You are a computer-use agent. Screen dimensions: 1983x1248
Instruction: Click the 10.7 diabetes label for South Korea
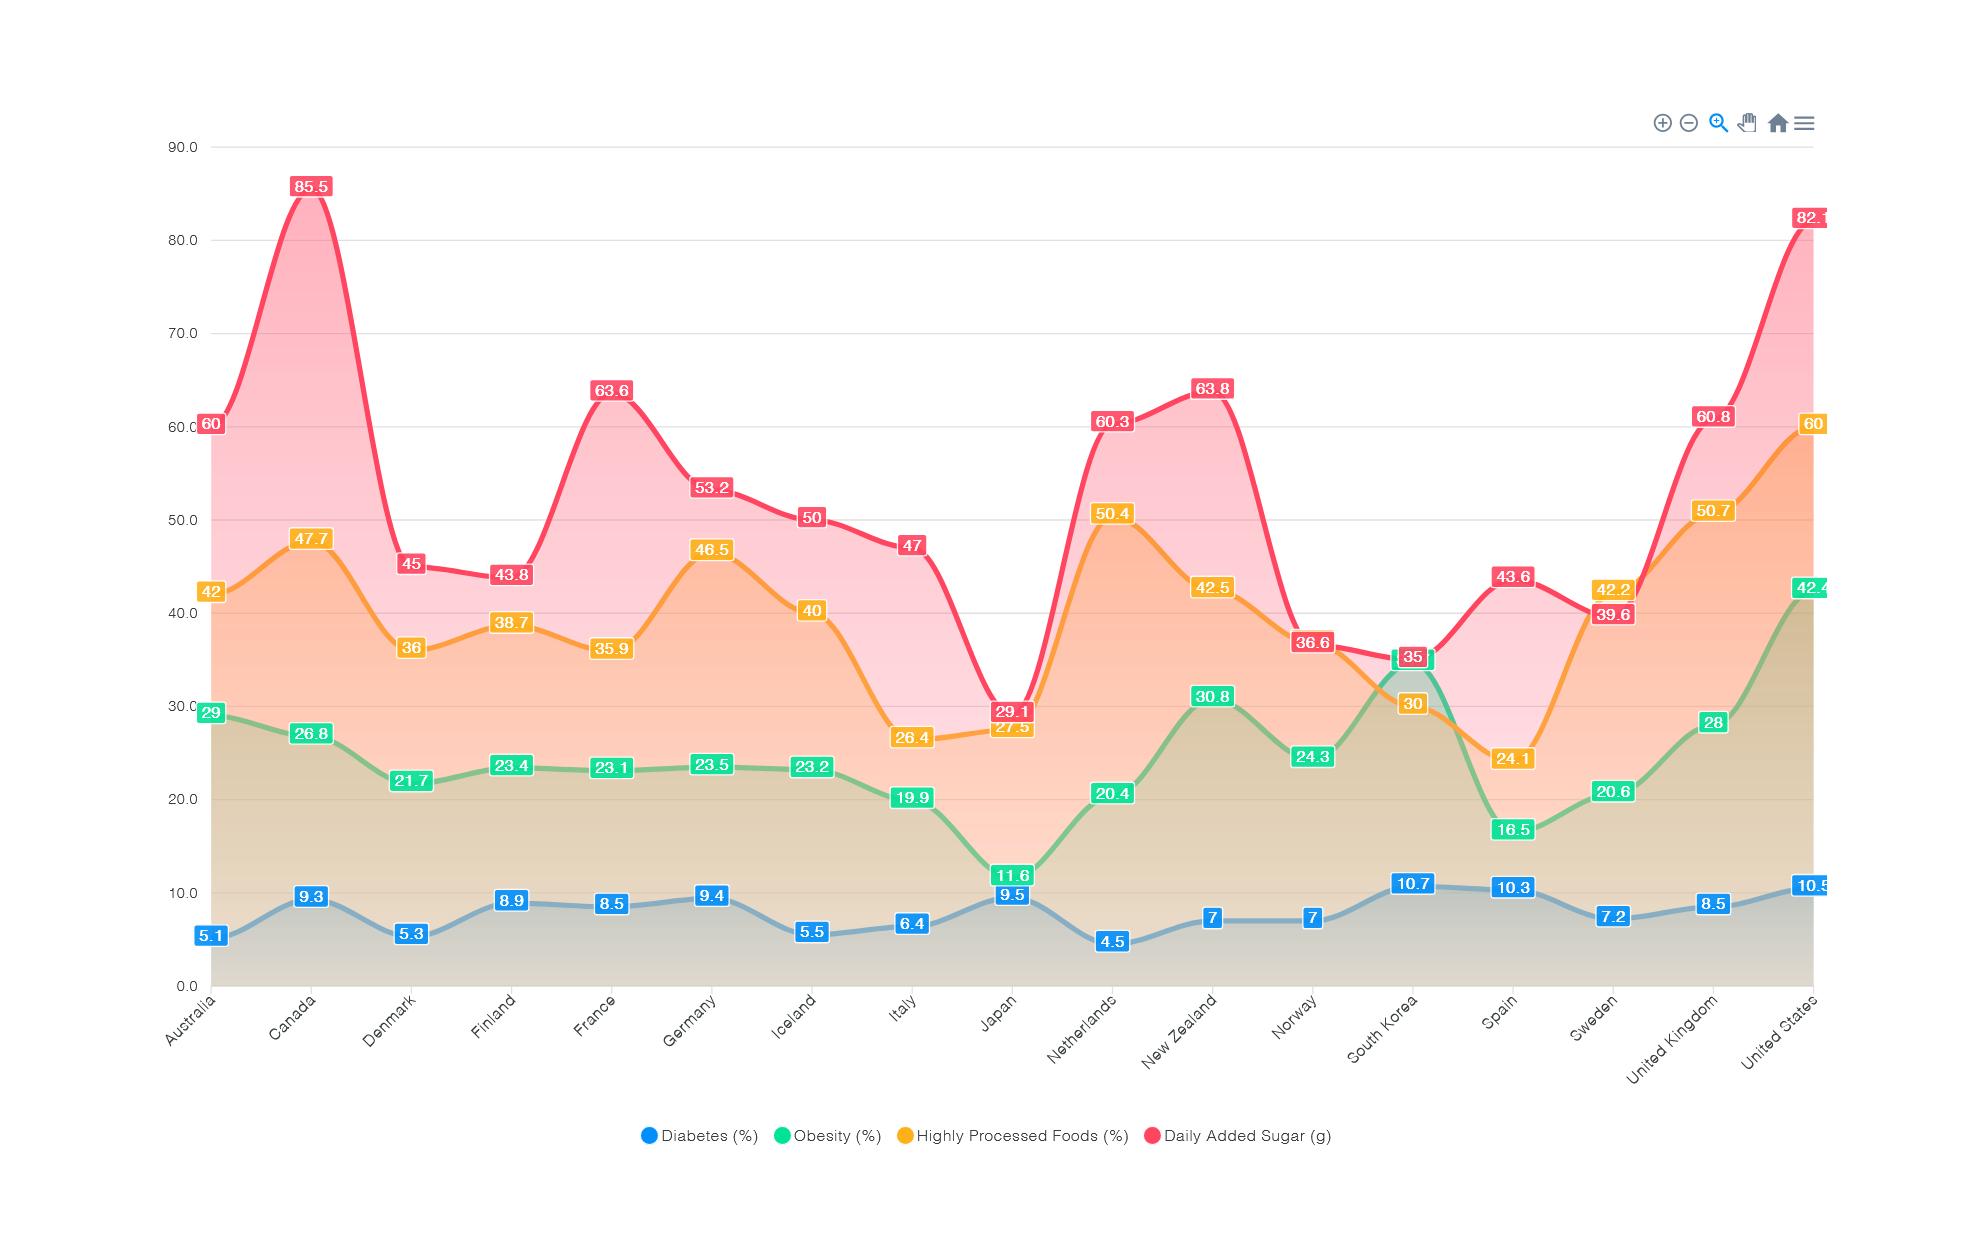[x=1412, y=884]
